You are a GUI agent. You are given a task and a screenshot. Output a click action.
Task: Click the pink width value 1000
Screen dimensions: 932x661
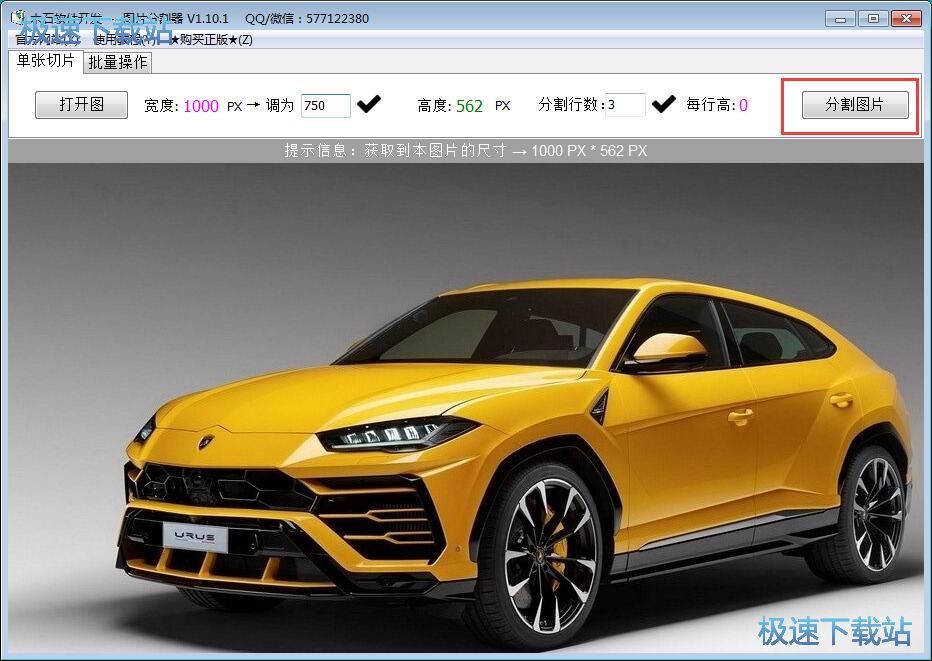click(x=201, y=106)
